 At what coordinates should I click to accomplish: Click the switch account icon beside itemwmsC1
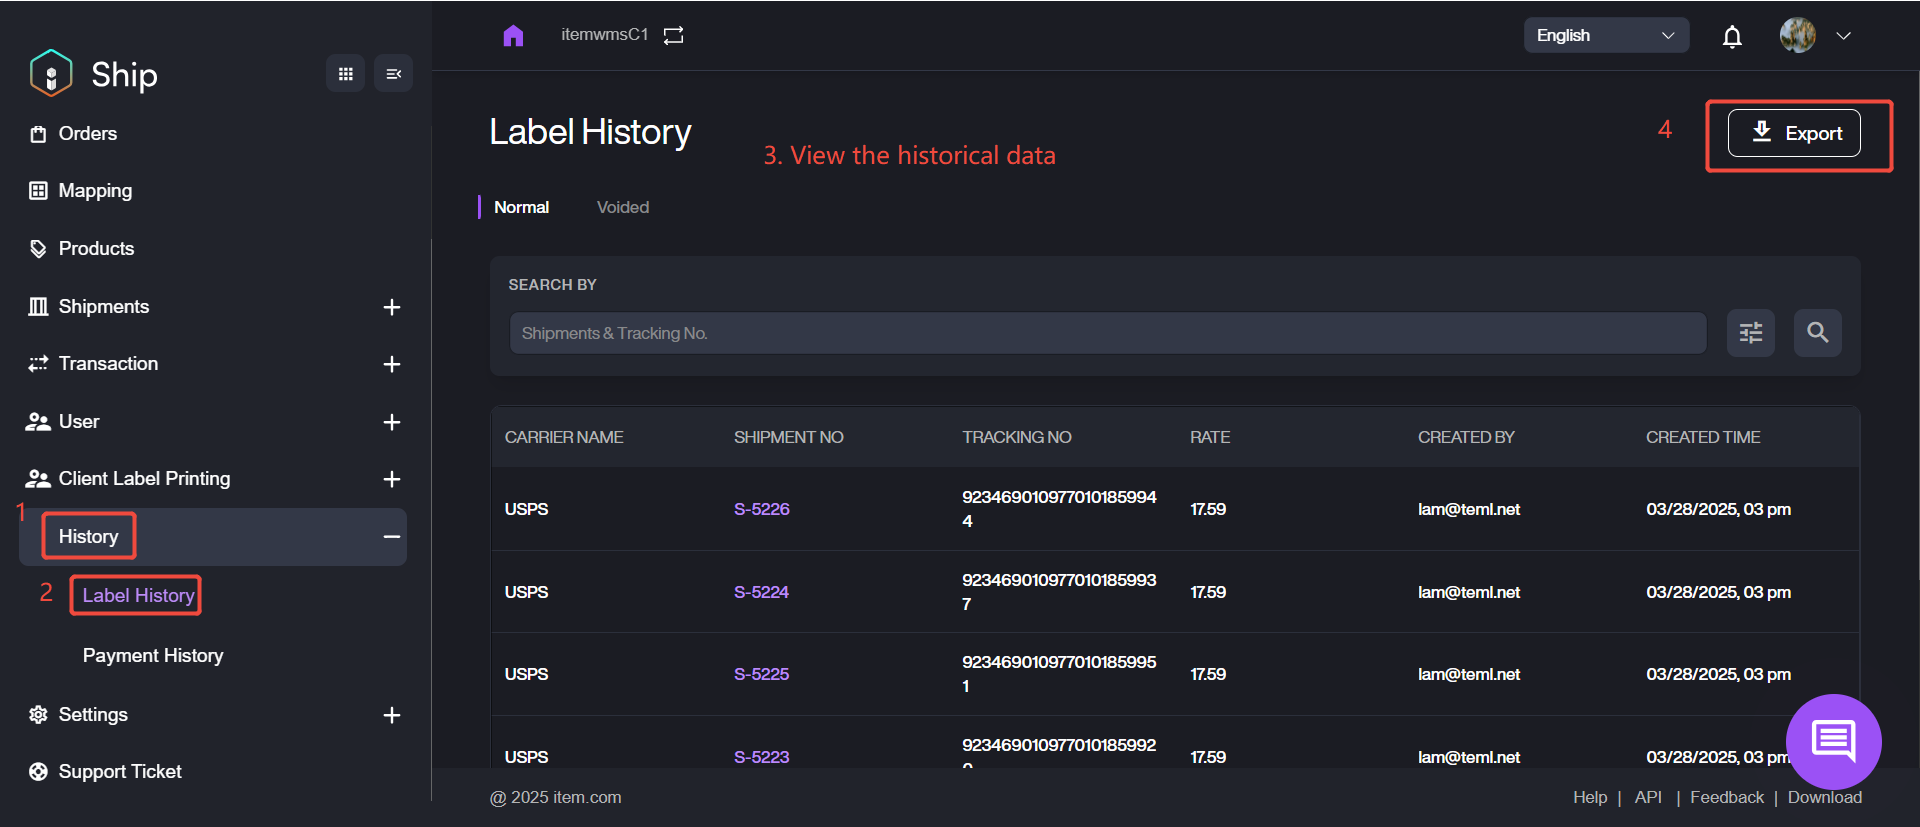(x=674, y=36)
